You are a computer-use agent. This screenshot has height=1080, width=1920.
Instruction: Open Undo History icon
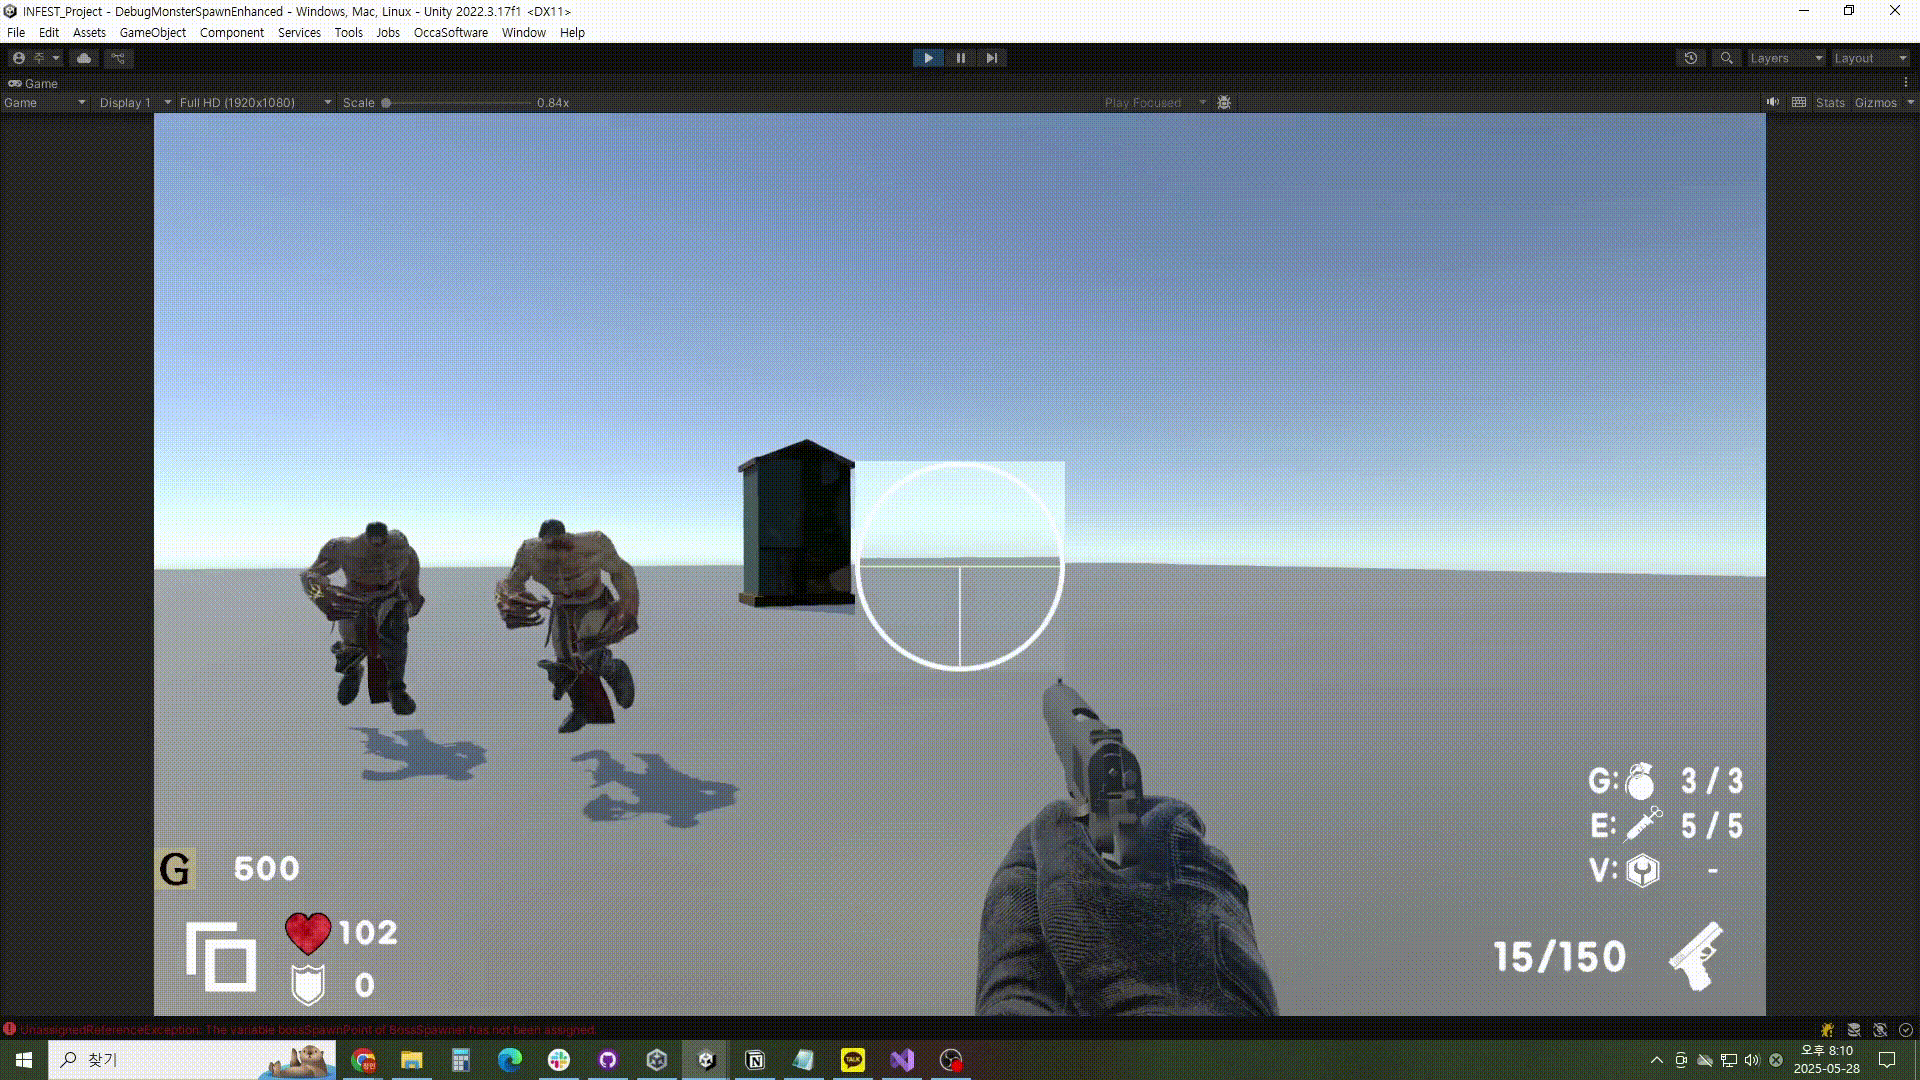pyautogui.click(x=1691, y=58)
